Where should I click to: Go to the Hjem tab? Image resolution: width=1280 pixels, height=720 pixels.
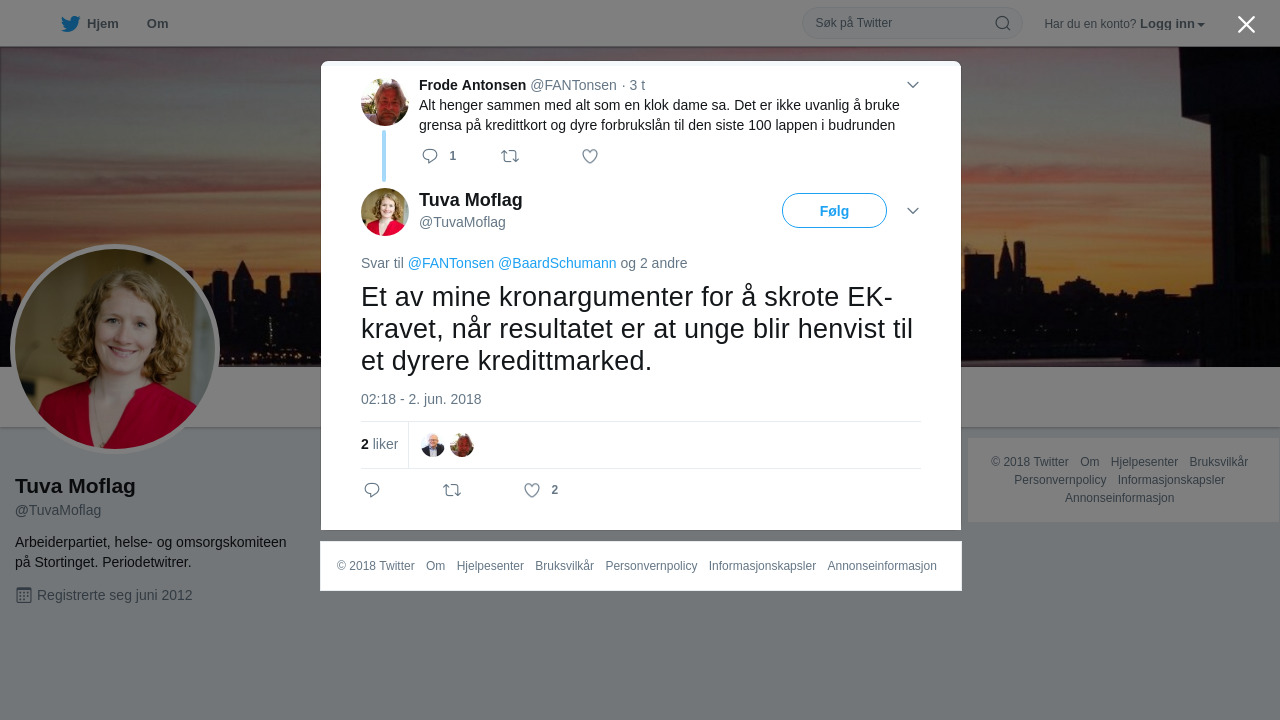pyautogui.click(x=90, y=24)
